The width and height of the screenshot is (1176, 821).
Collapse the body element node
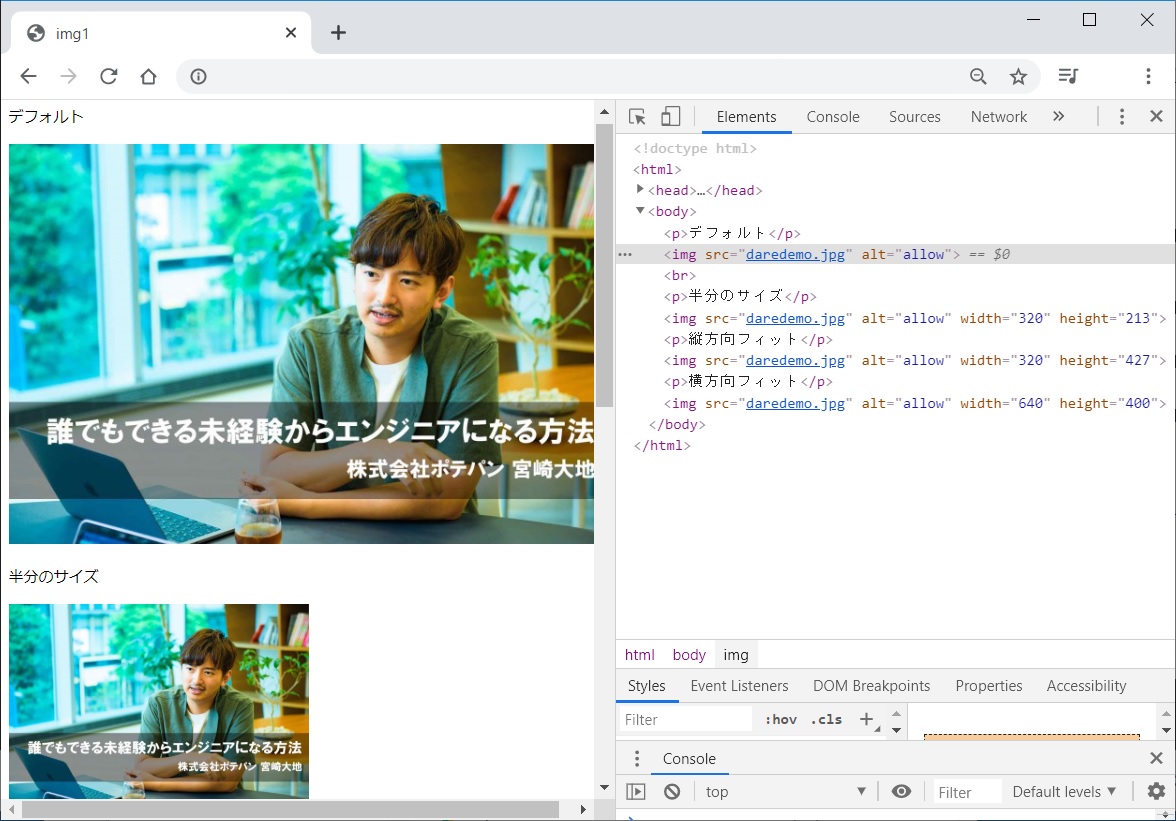point(640,211)
